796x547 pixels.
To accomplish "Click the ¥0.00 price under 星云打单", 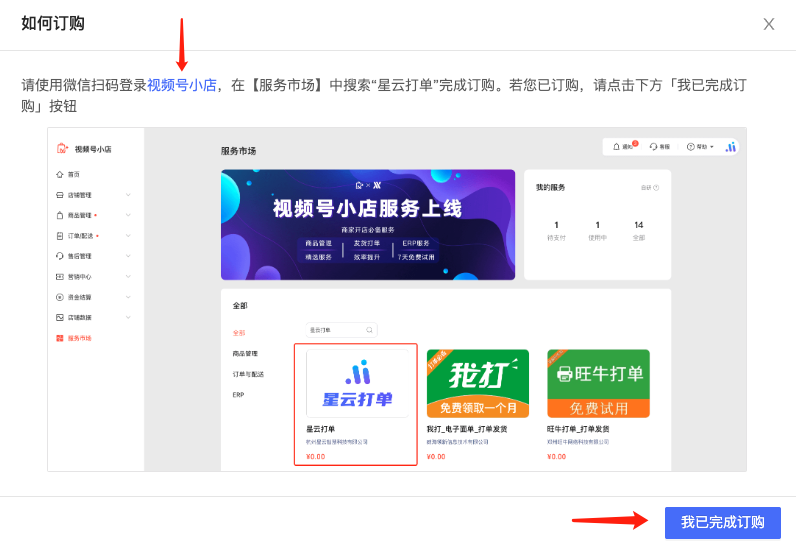I will click(x=315, y=456).
